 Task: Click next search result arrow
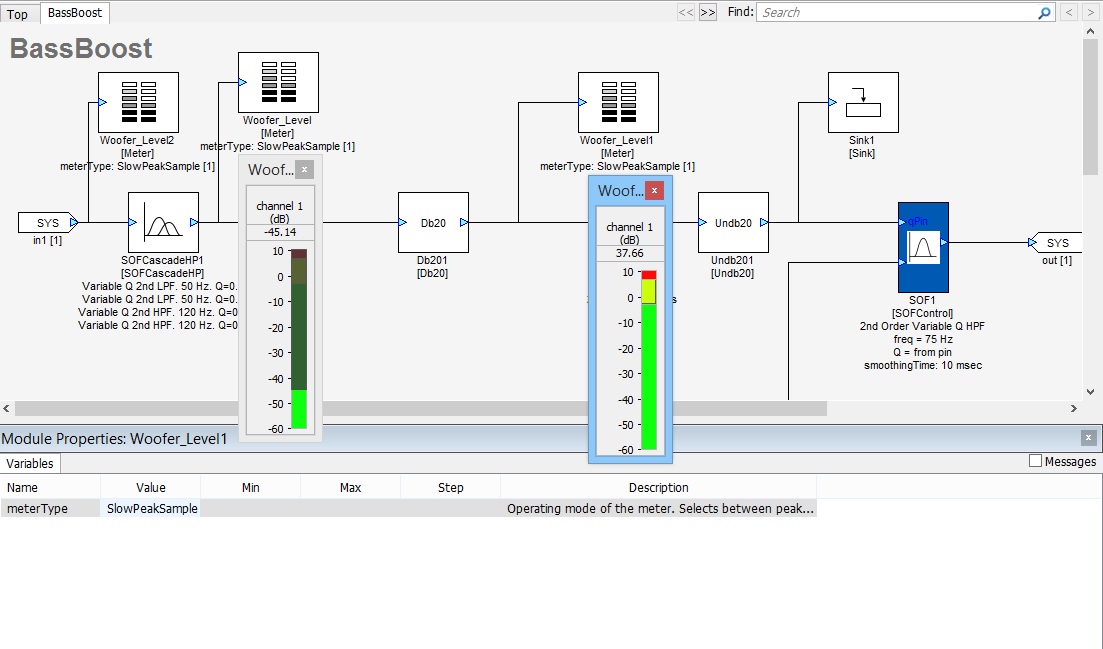1090,13
